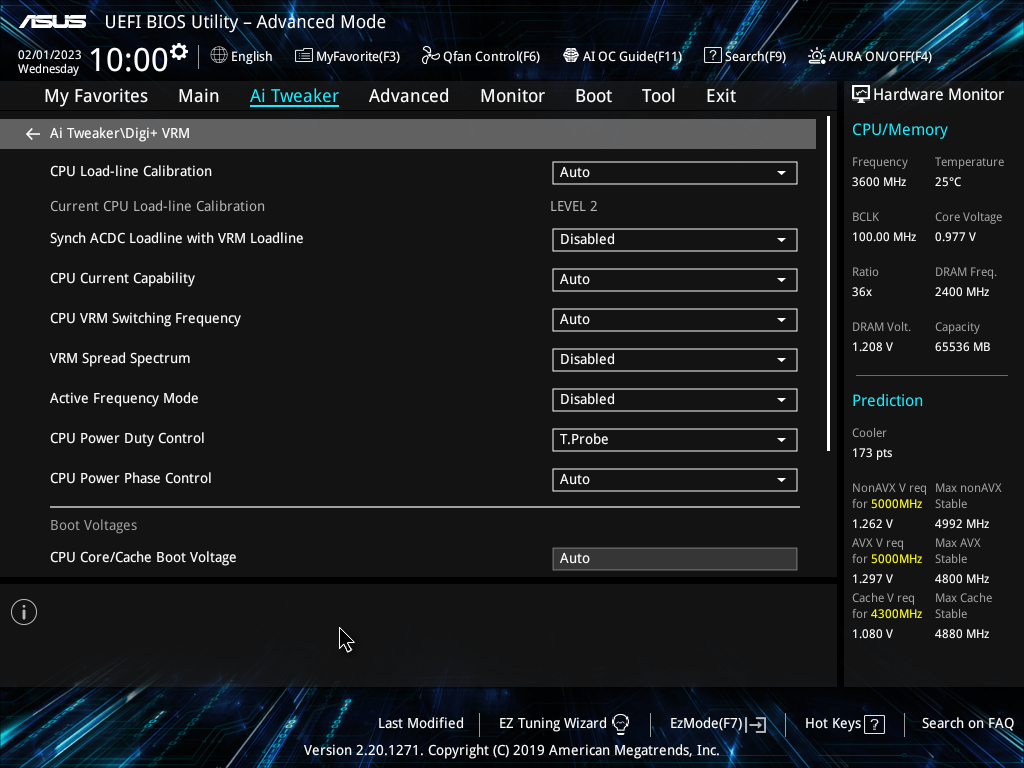
Task: Click the 10:00 clock display
Action: [x=129, y=59]
